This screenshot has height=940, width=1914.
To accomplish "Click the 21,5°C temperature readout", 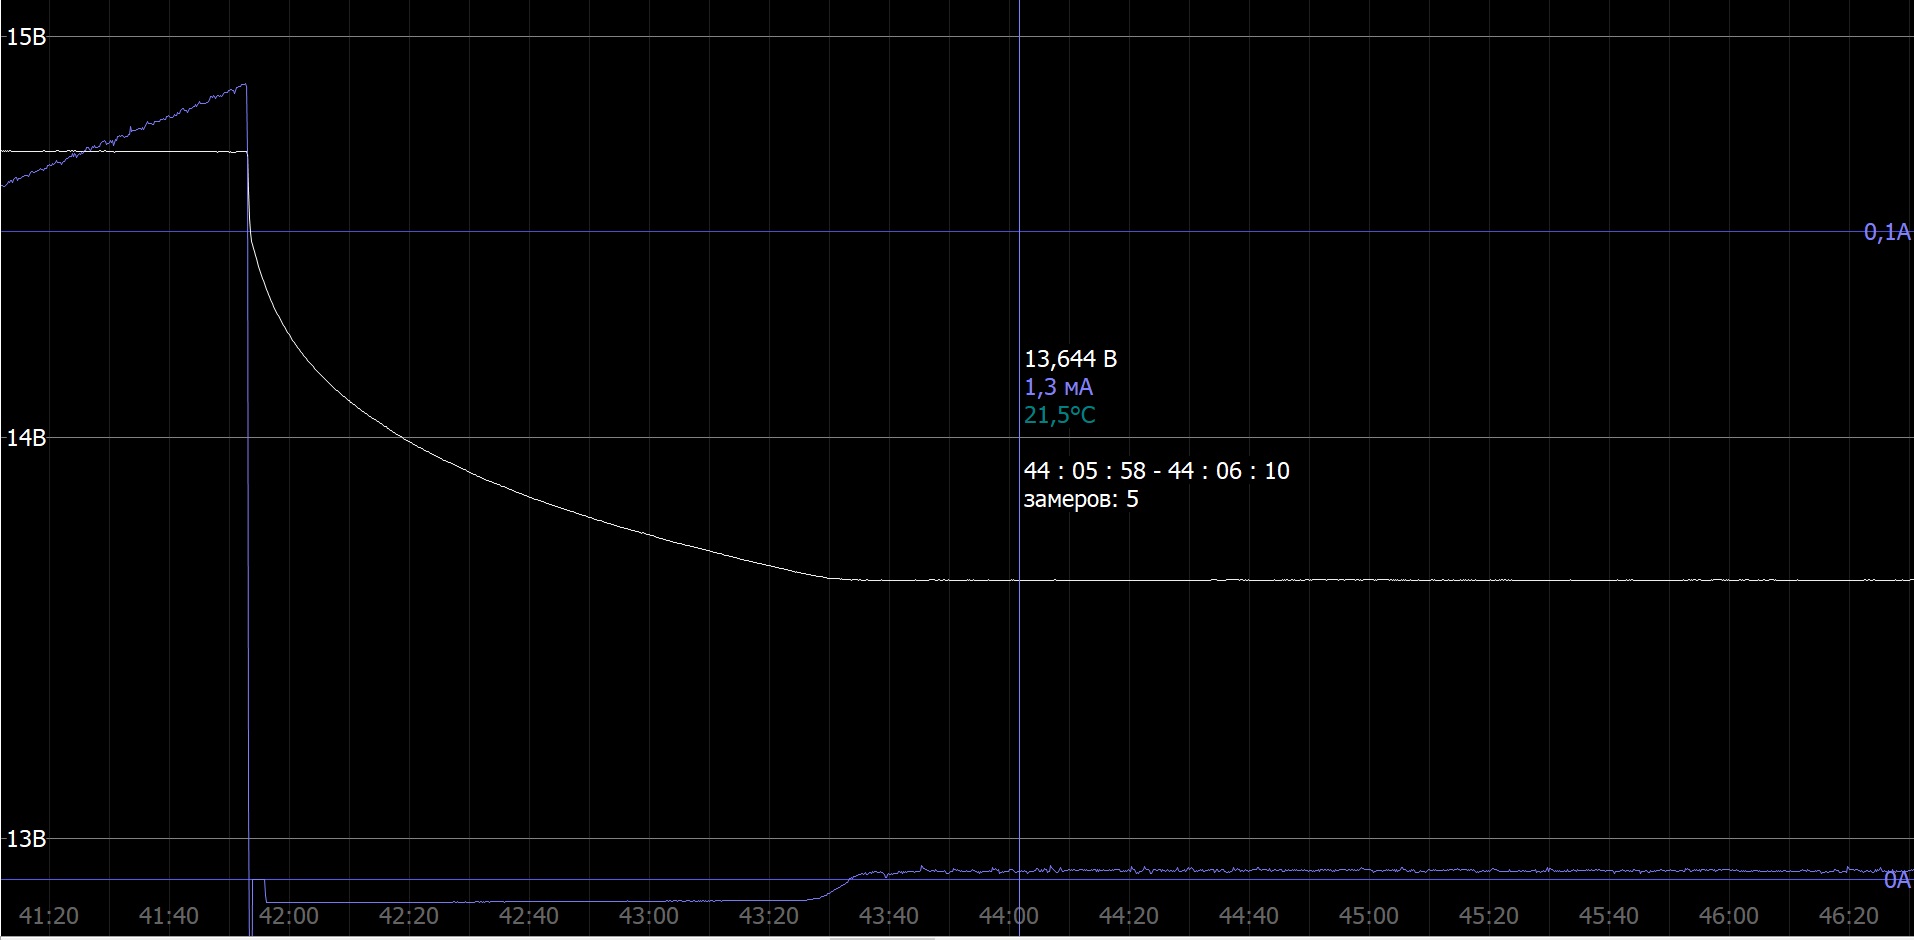I will 1059,415.
